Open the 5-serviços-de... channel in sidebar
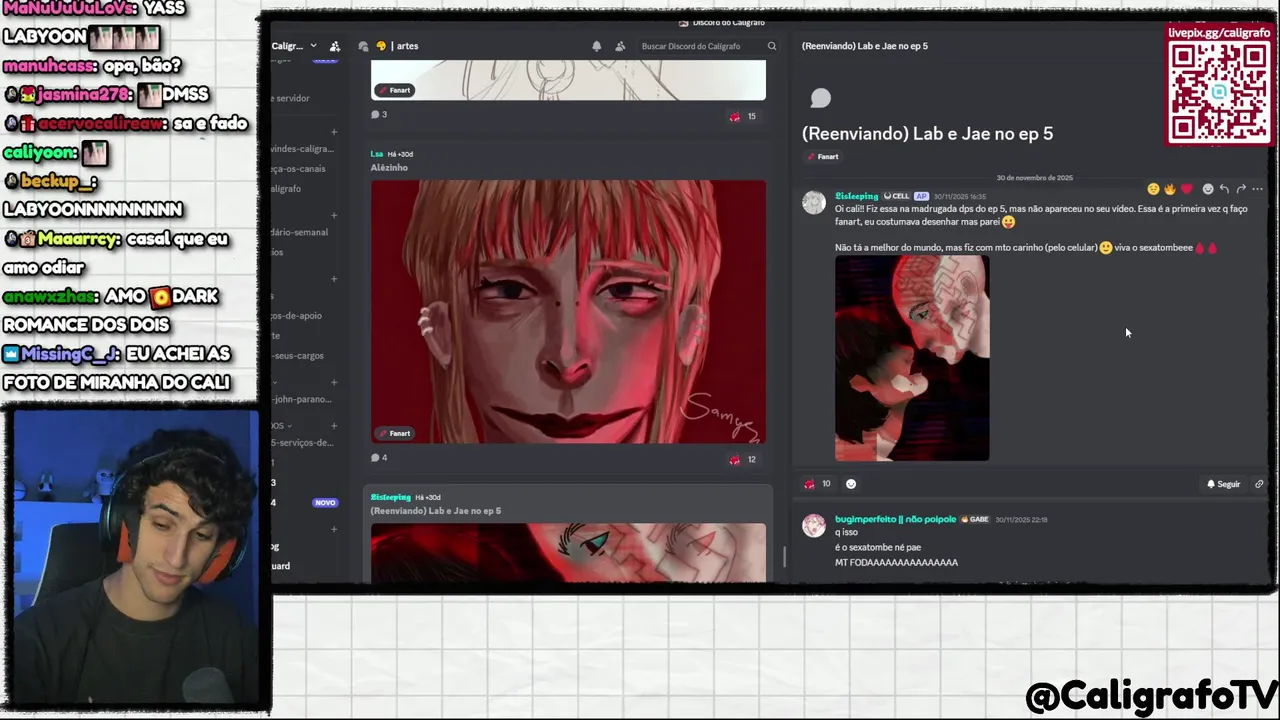The height and width of the screenshot is (720, 1280). tap(302, 442)
